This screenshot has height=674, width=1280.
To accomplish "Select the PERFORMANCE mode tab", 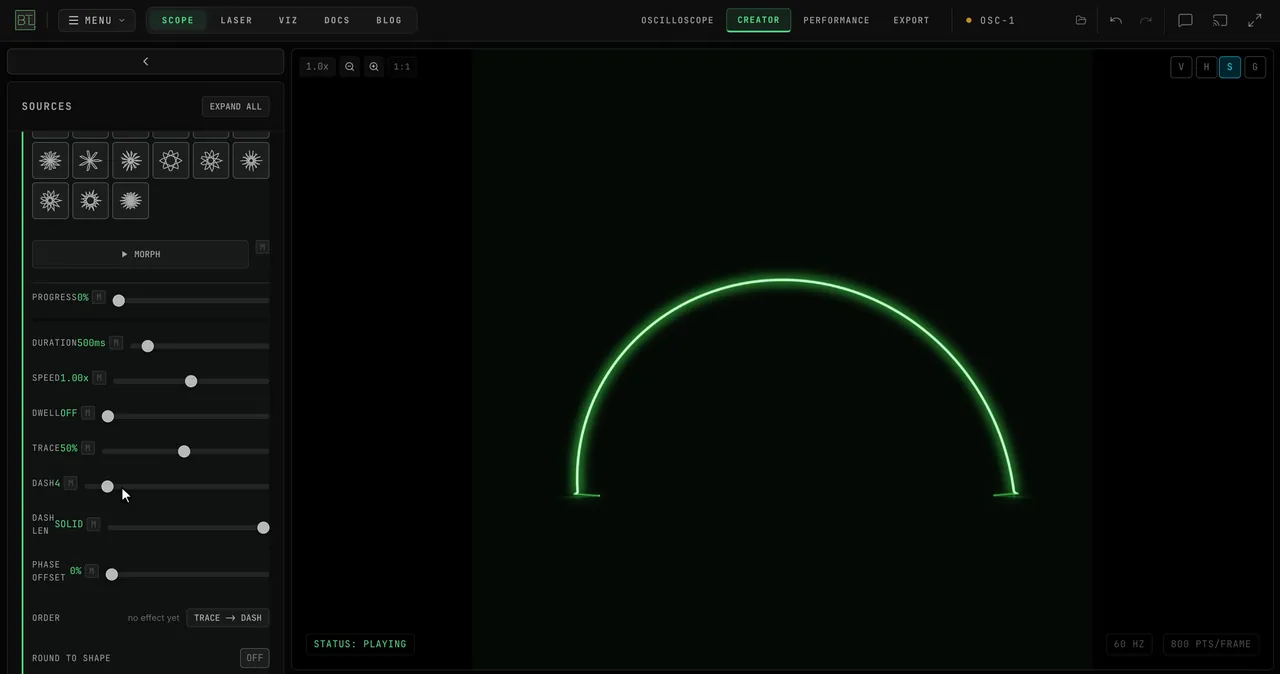I will [x=836, y=20].
